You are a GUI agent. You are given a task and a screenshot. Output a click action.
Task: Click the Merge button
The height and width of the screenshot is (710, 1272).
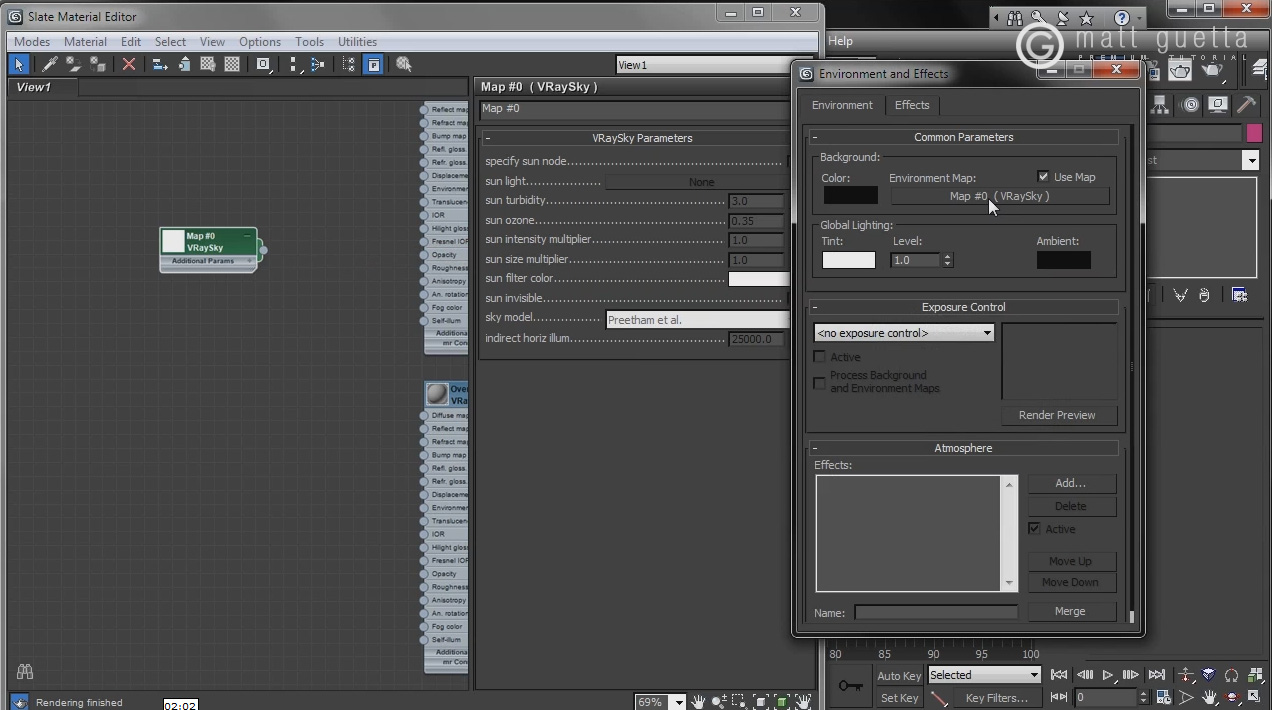tap(1070, 611)
